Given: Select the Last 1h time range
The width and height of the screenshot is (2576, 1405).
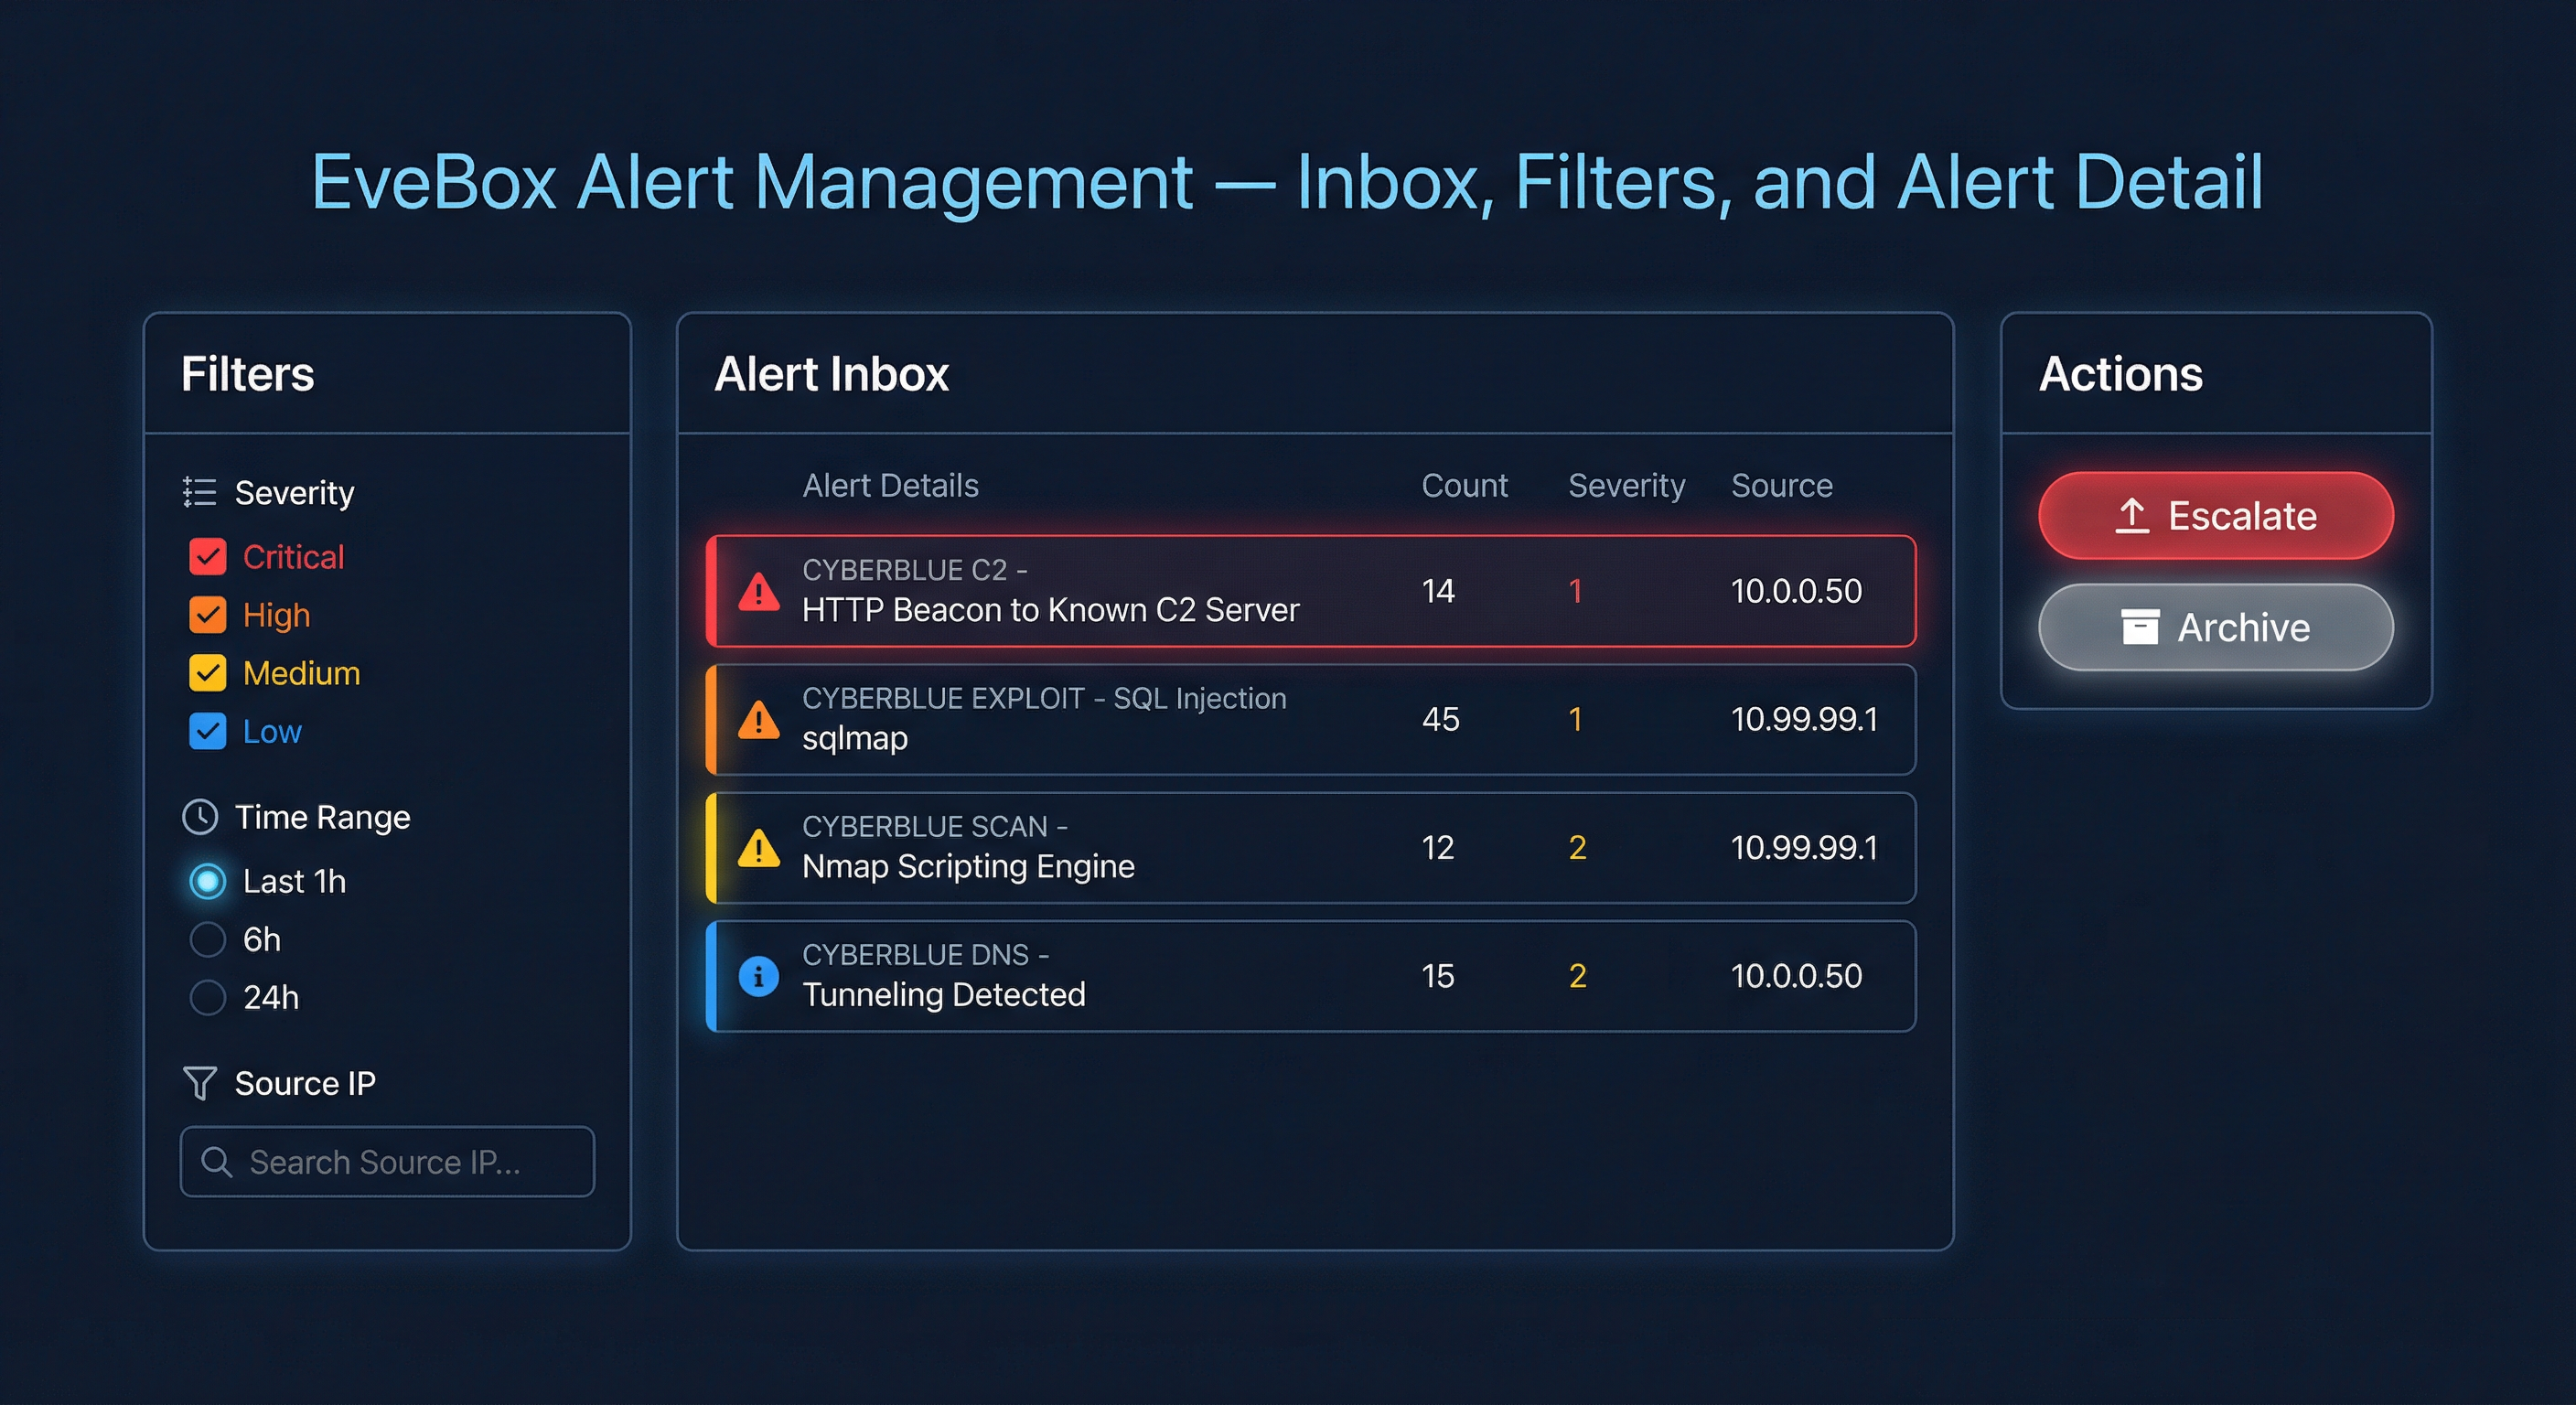Looking at the screenshot, I should tap(207, 881).
